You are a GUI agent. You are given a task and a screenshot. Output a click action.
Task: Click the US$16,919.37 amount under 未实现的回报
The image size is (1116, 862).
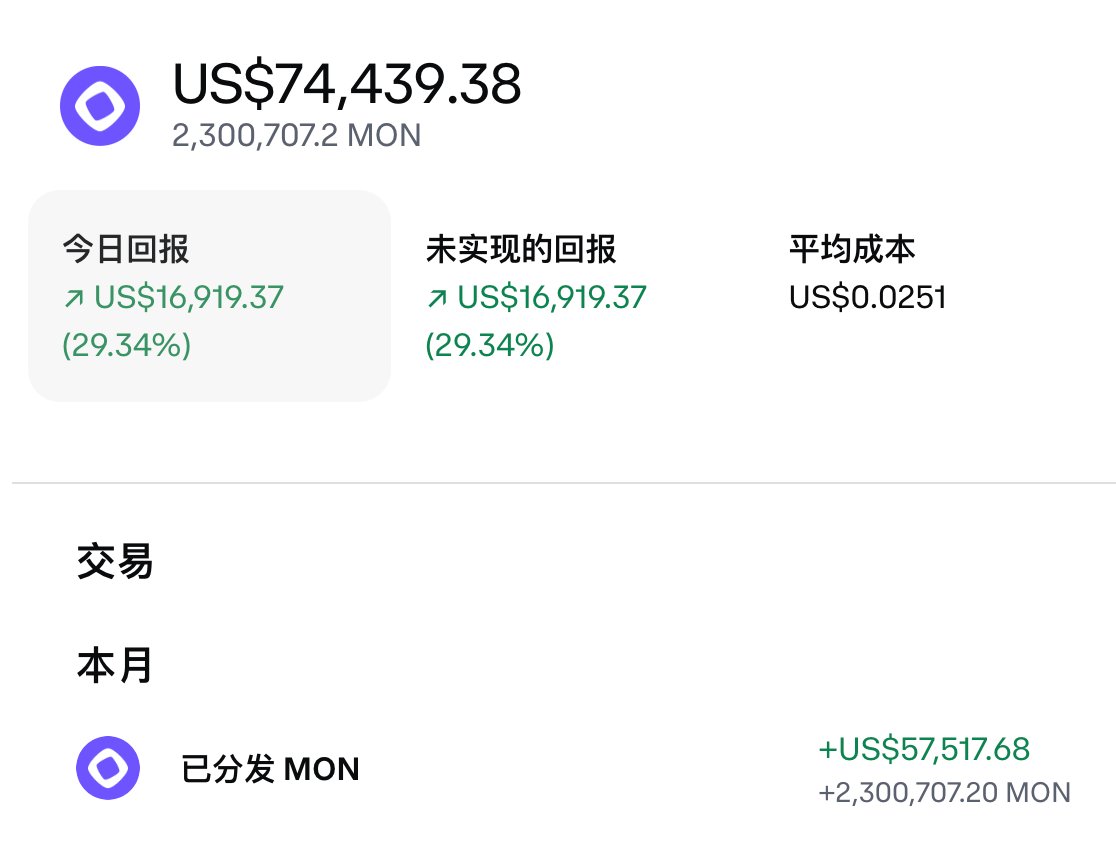point(552,298)
